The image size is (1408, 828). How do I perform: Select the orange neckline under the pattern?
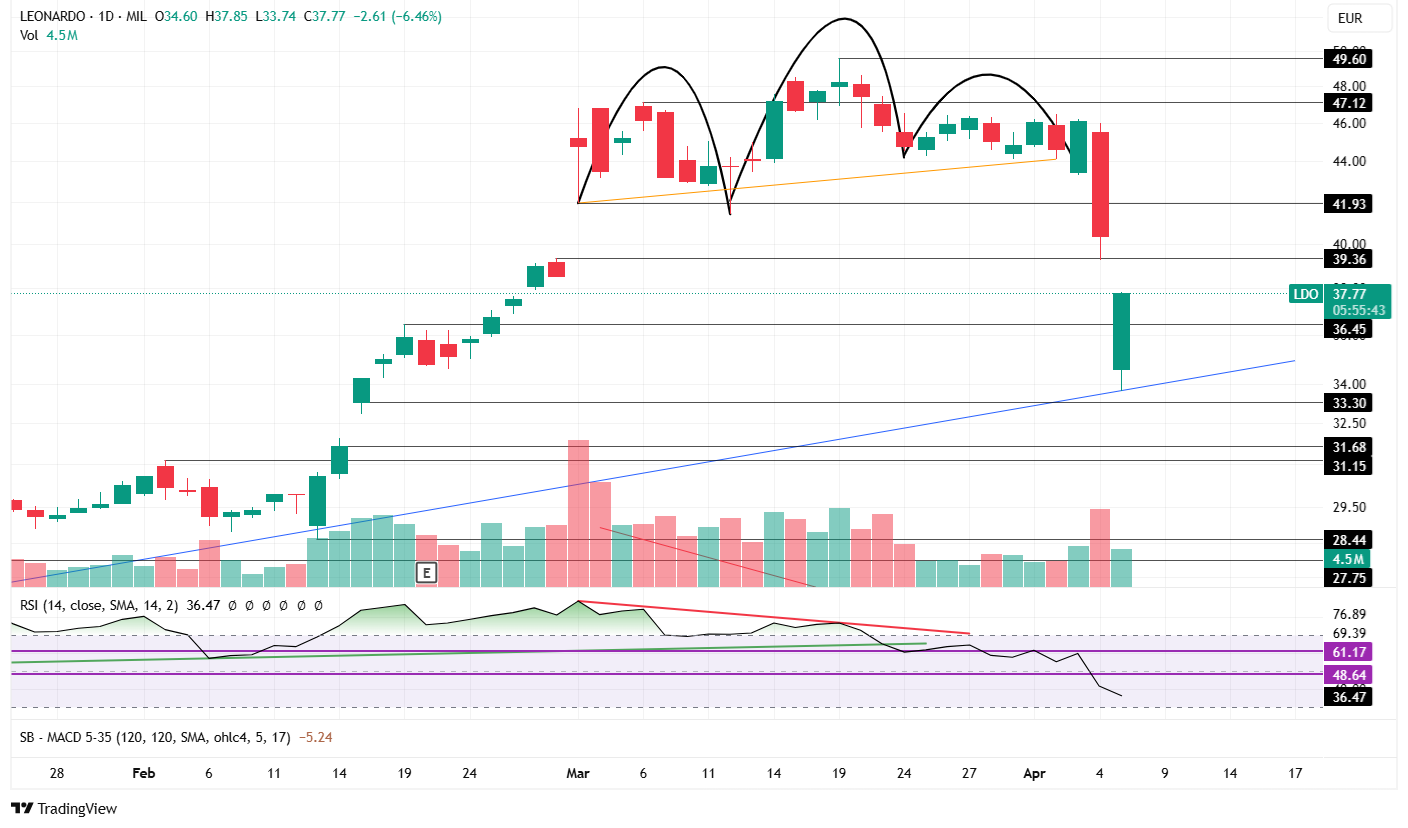pyautogui.click(x=818, y=181)
